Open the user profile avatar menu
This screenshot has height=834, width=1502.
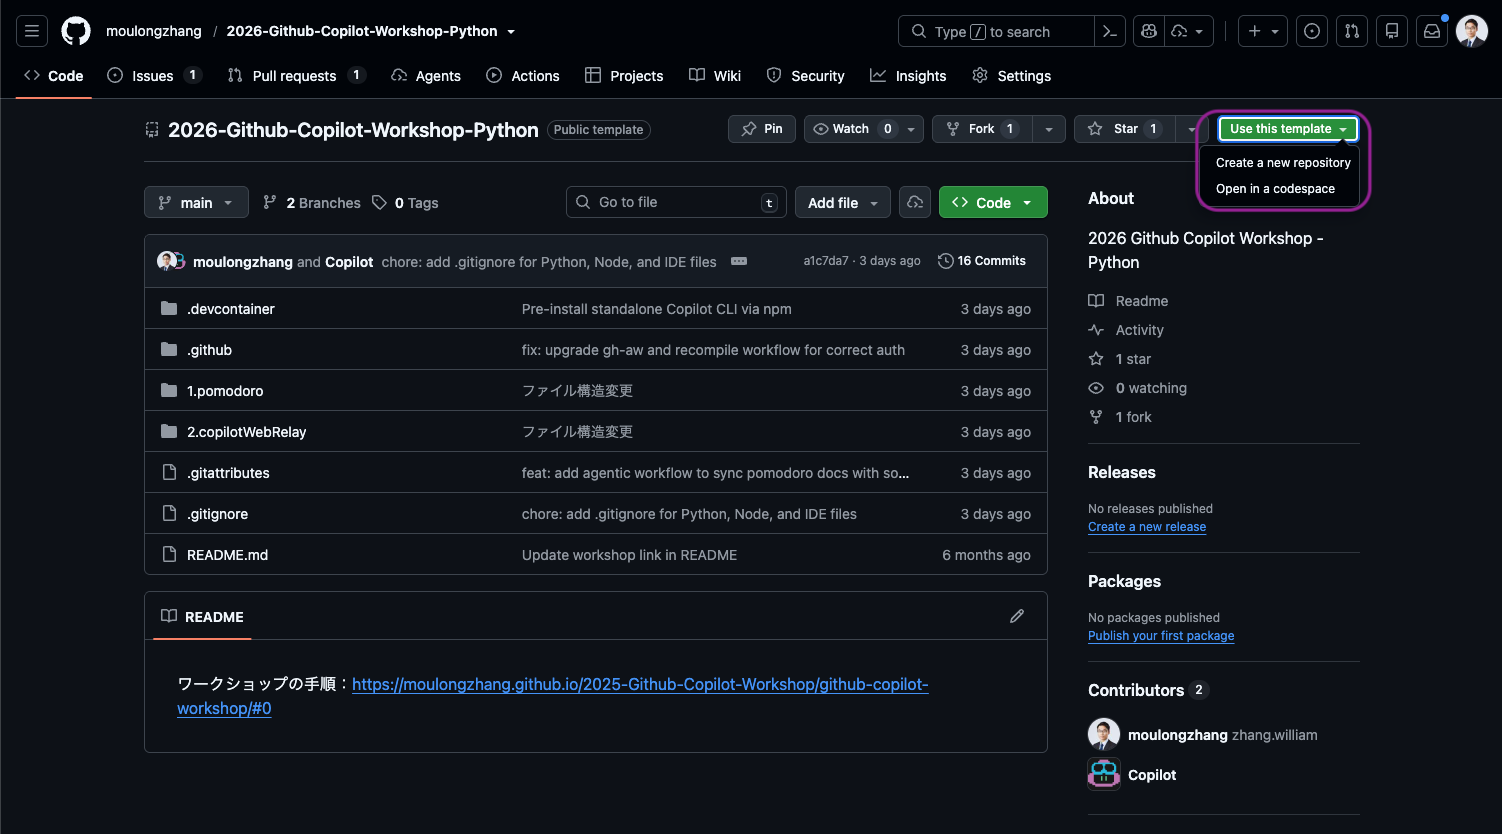(1472, 31)
